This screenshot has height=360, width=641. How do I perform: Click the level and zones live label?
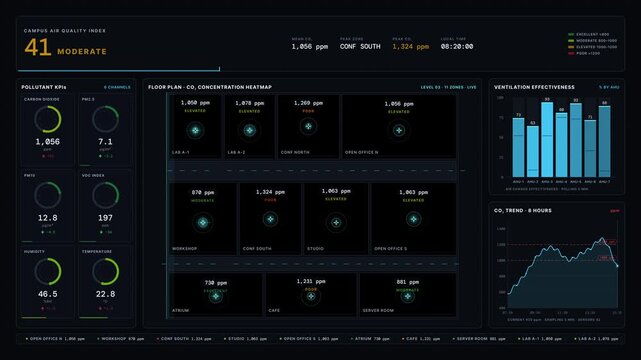(x=448, y=87)
